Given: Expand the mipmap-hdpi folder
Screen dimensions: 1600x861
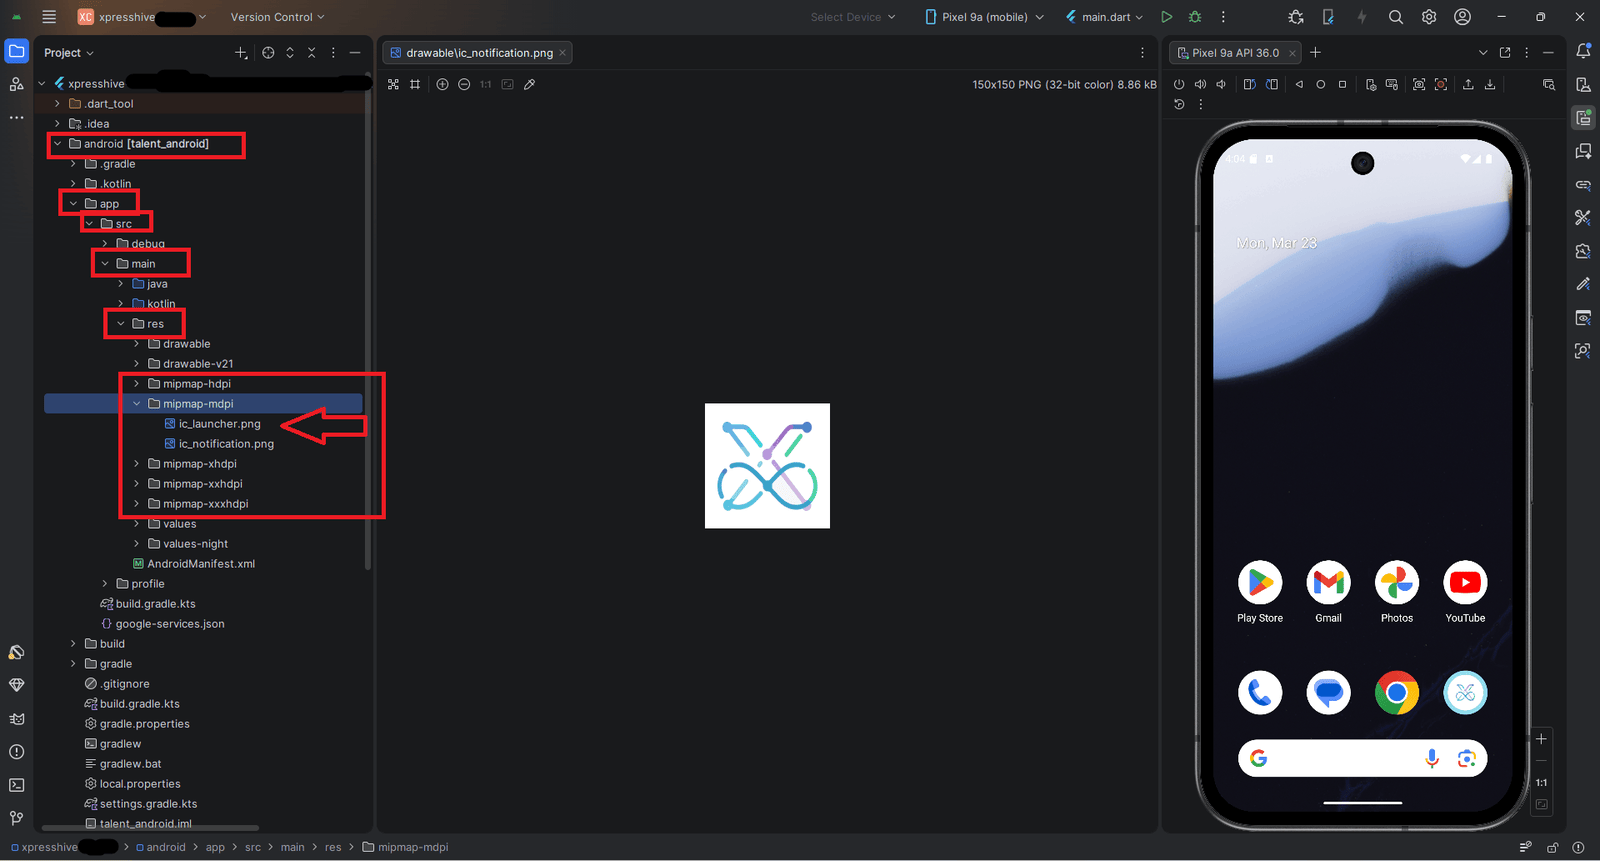Looking at the screenshot, I should click(137, 384).
